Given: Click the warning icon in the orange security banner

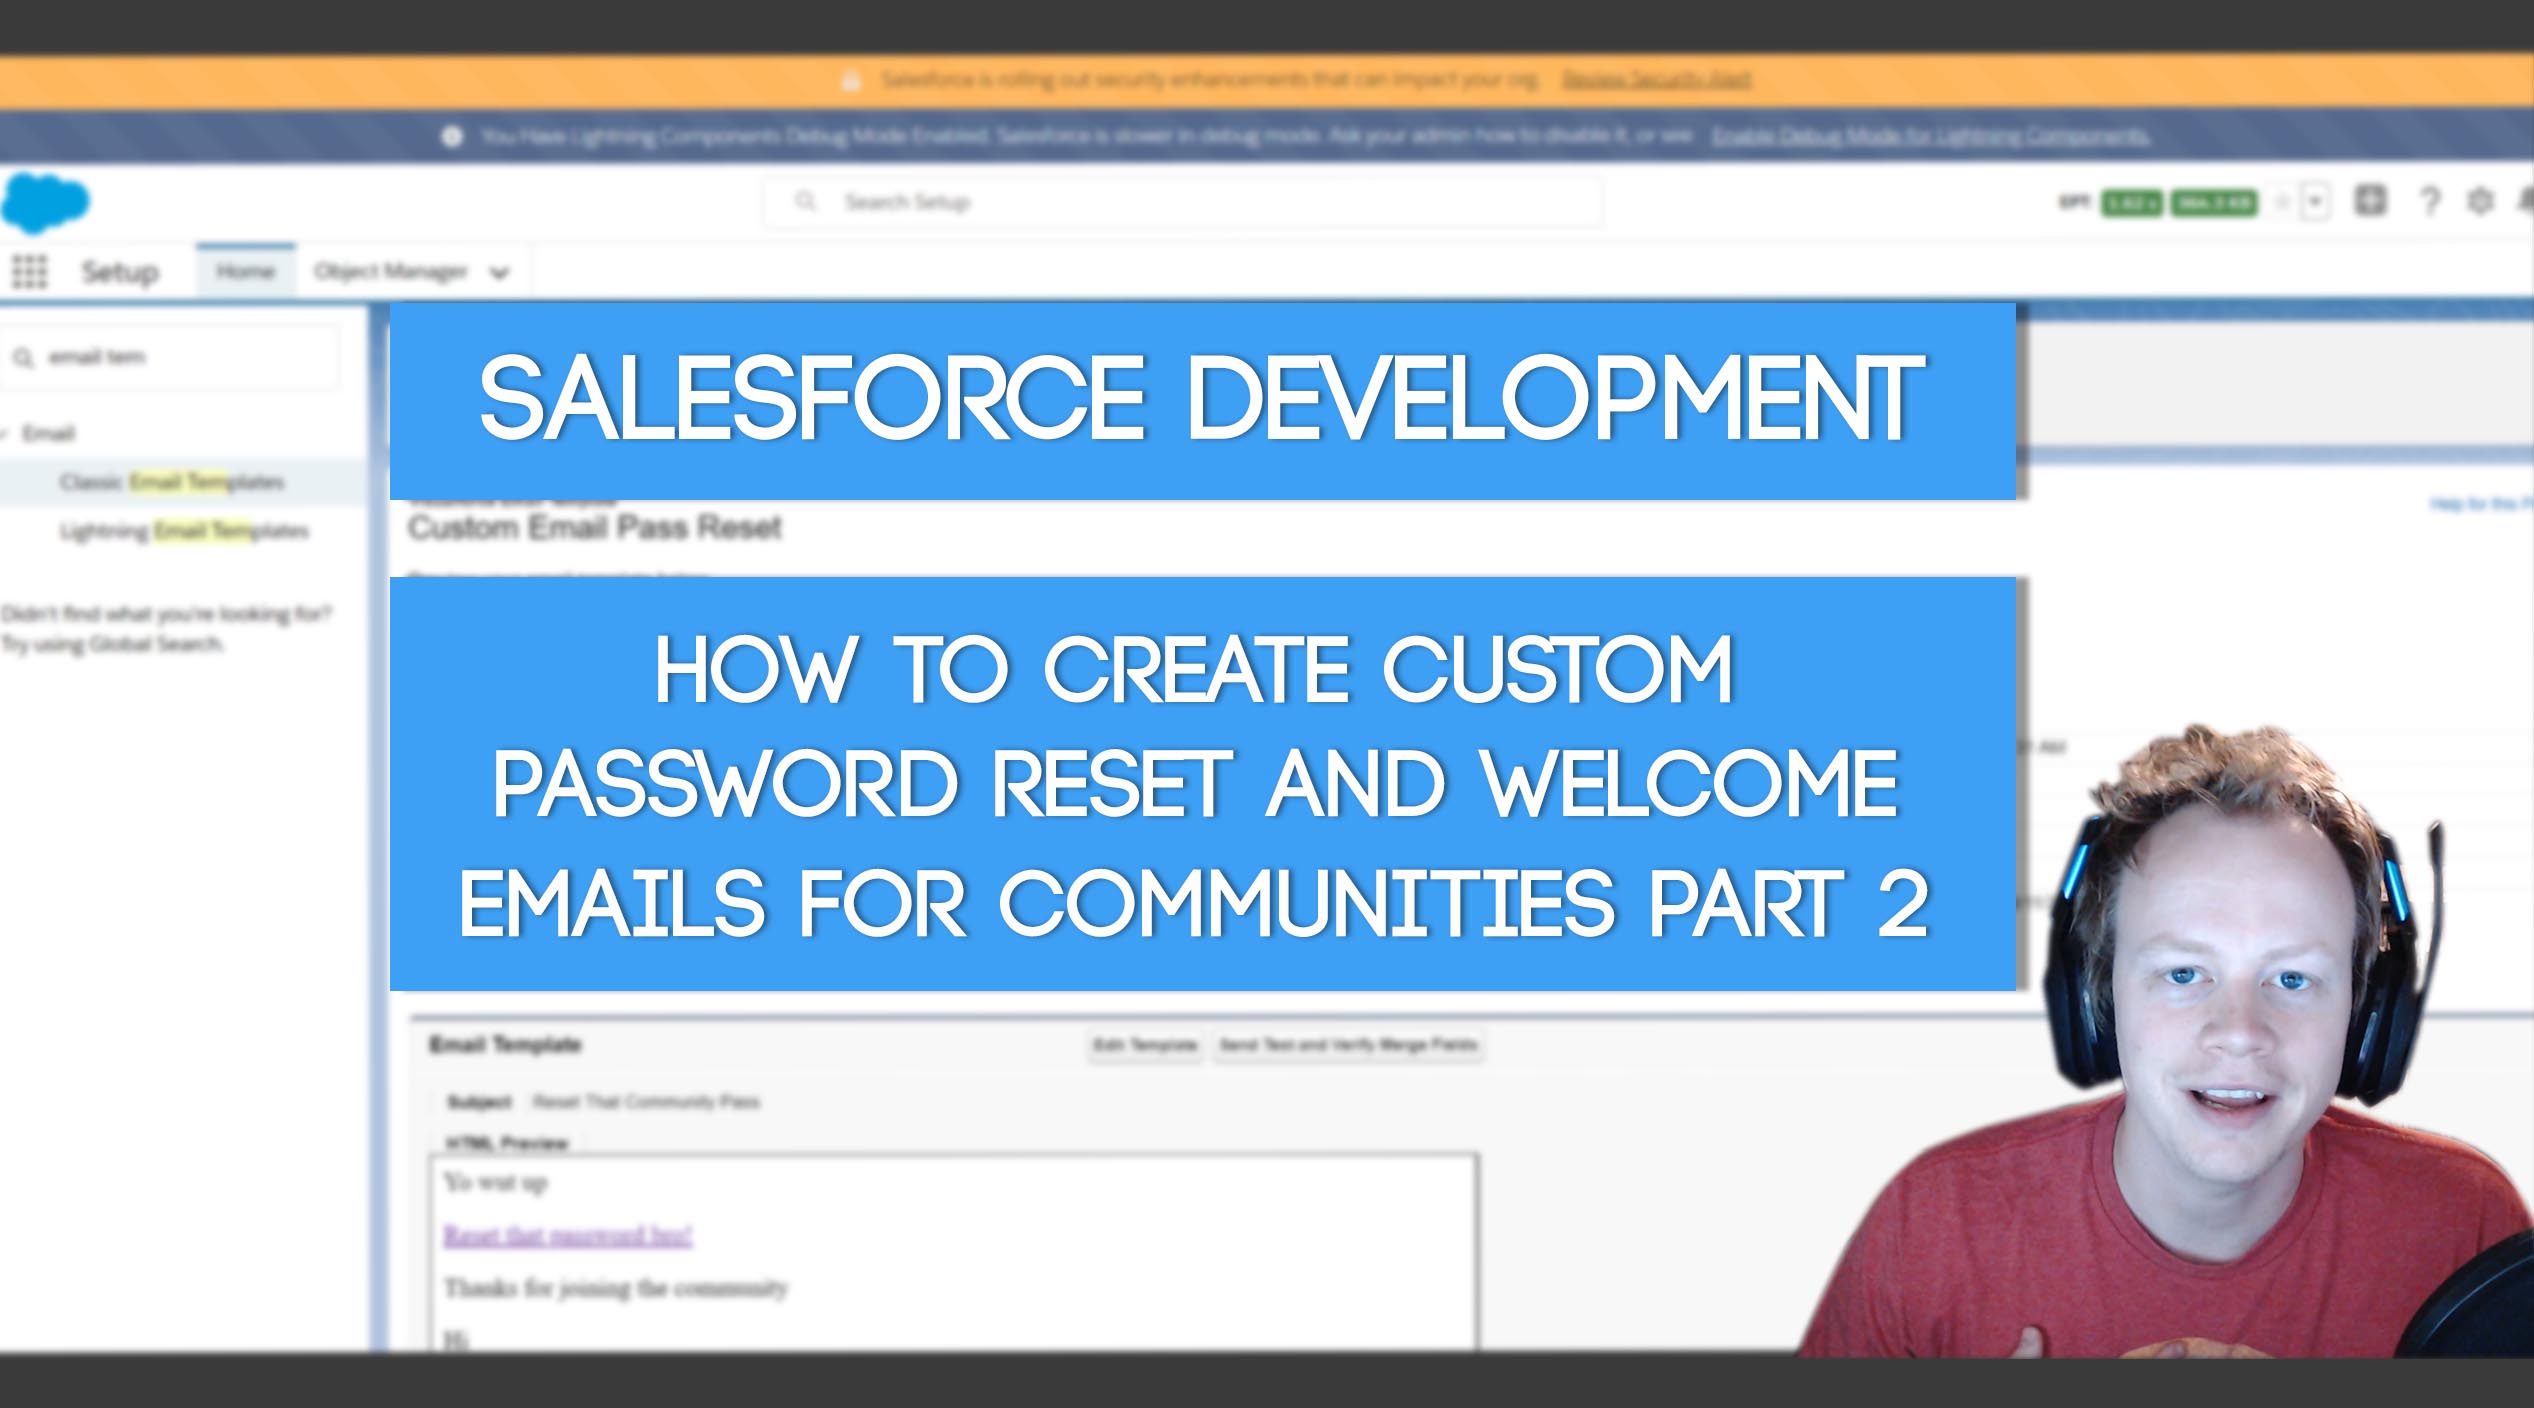Looking at the screenshot, I should point(851,79).
